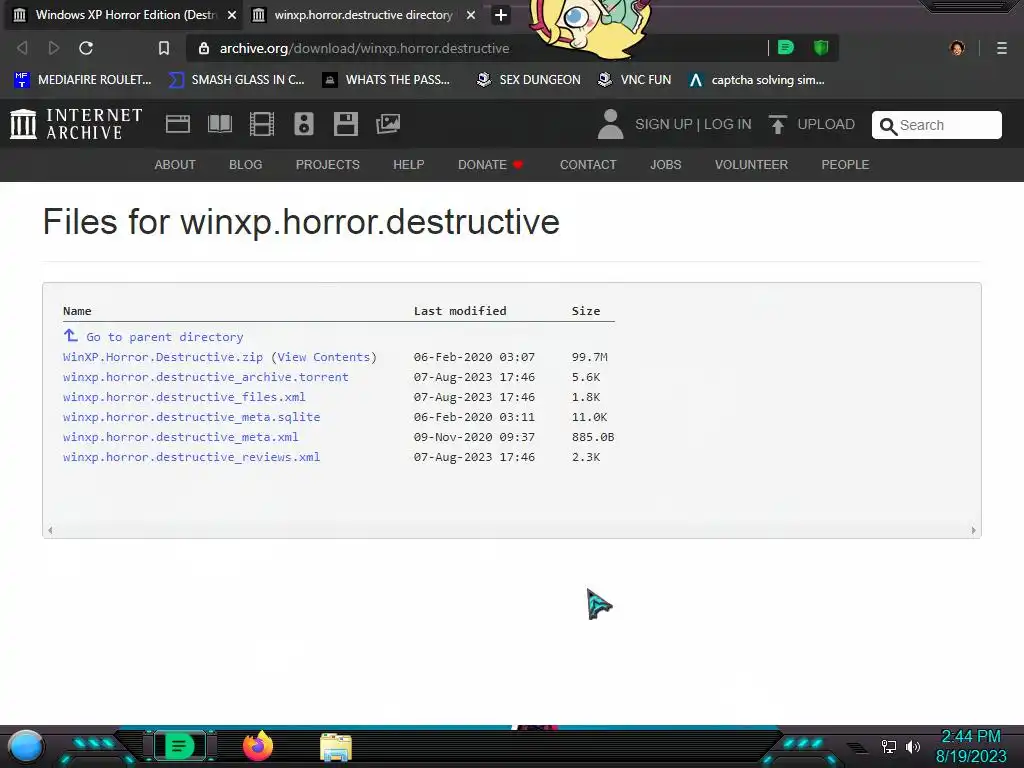Screen dimensions: 1024x768
Task: Bookmark this page with the bookmark icon
Action: pyautogui.click(x=164, y=48)
